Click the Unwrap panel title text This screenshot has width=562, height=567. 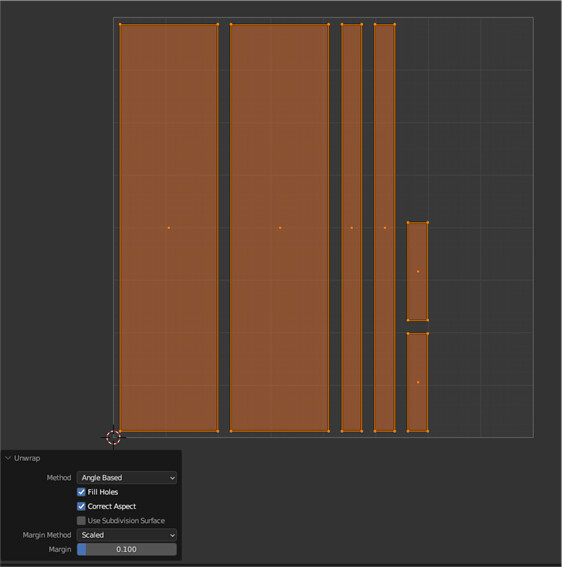[x=27, y=458]
